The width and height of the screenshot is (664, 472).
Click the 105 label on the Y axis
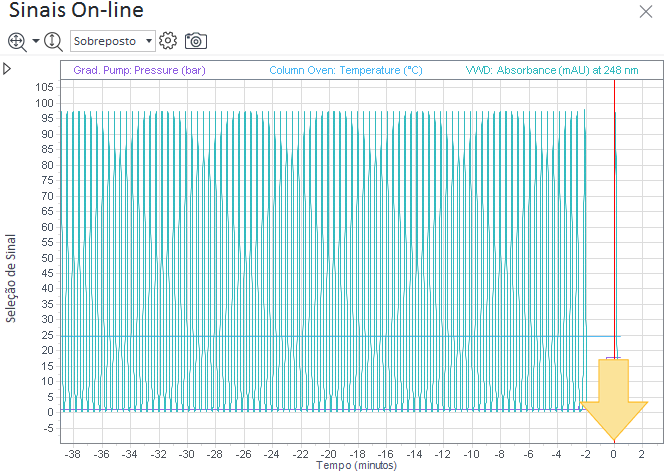44,87
